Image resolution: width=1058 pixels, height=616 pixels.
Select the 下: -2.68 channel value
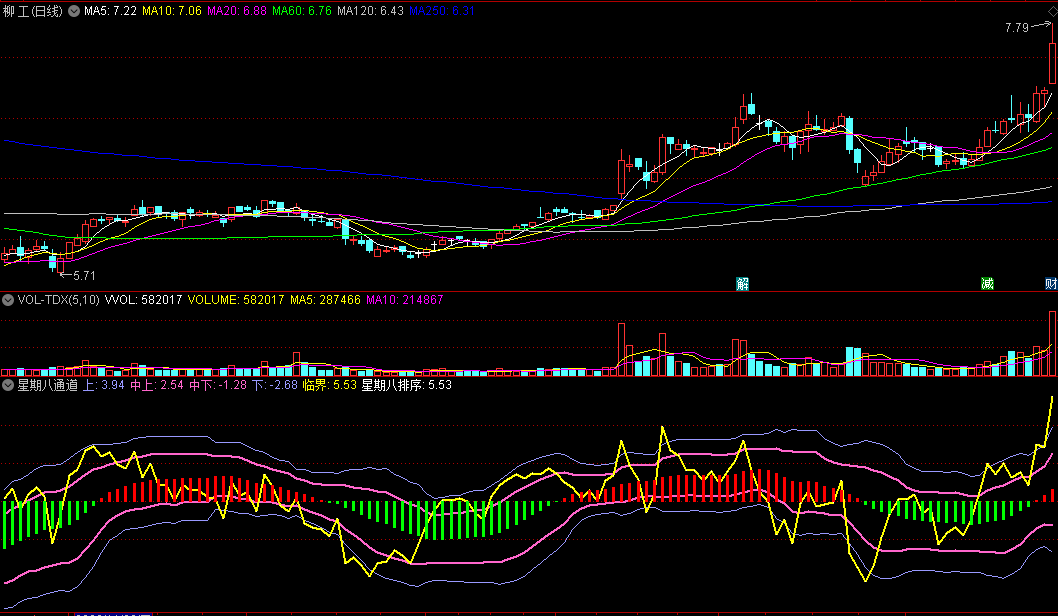tap(275, 385)
